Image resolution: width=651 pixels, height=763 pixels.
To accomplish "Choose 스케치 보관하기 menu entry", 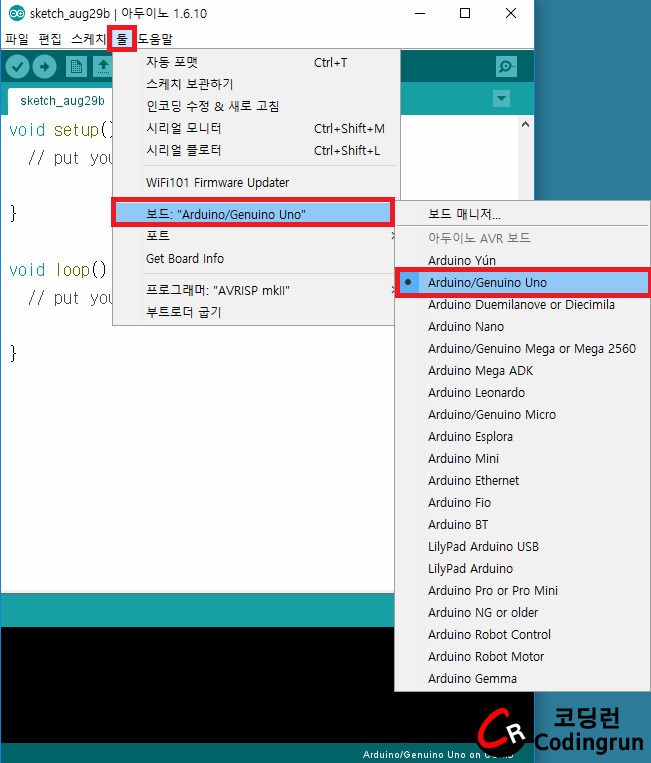I will coord(256,84).
